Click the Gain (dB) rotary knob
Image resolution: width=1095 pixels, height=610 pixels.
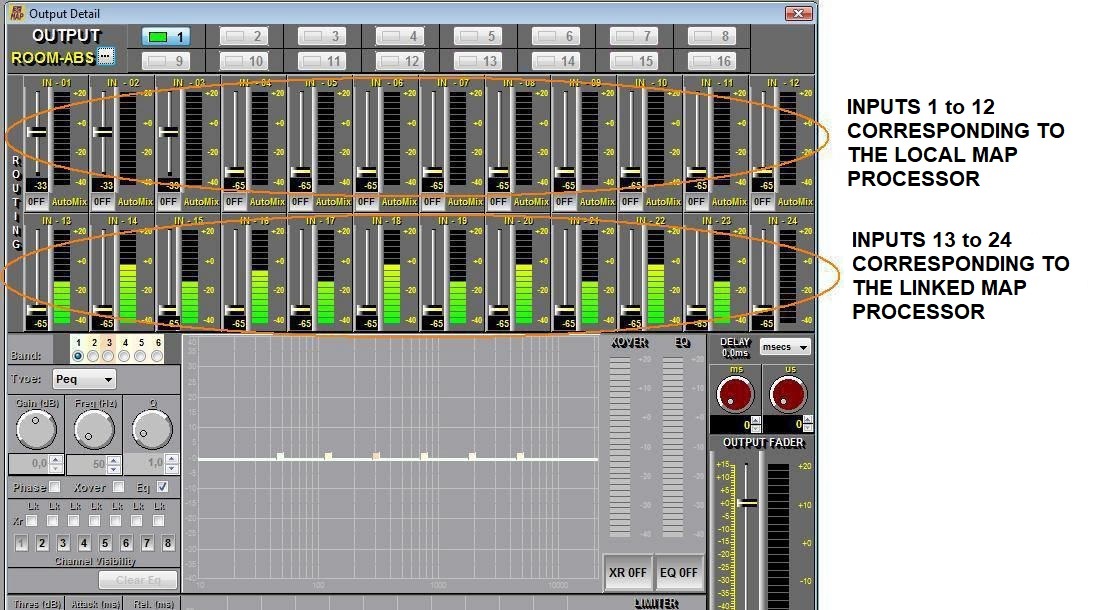click(x=36, y=430)
